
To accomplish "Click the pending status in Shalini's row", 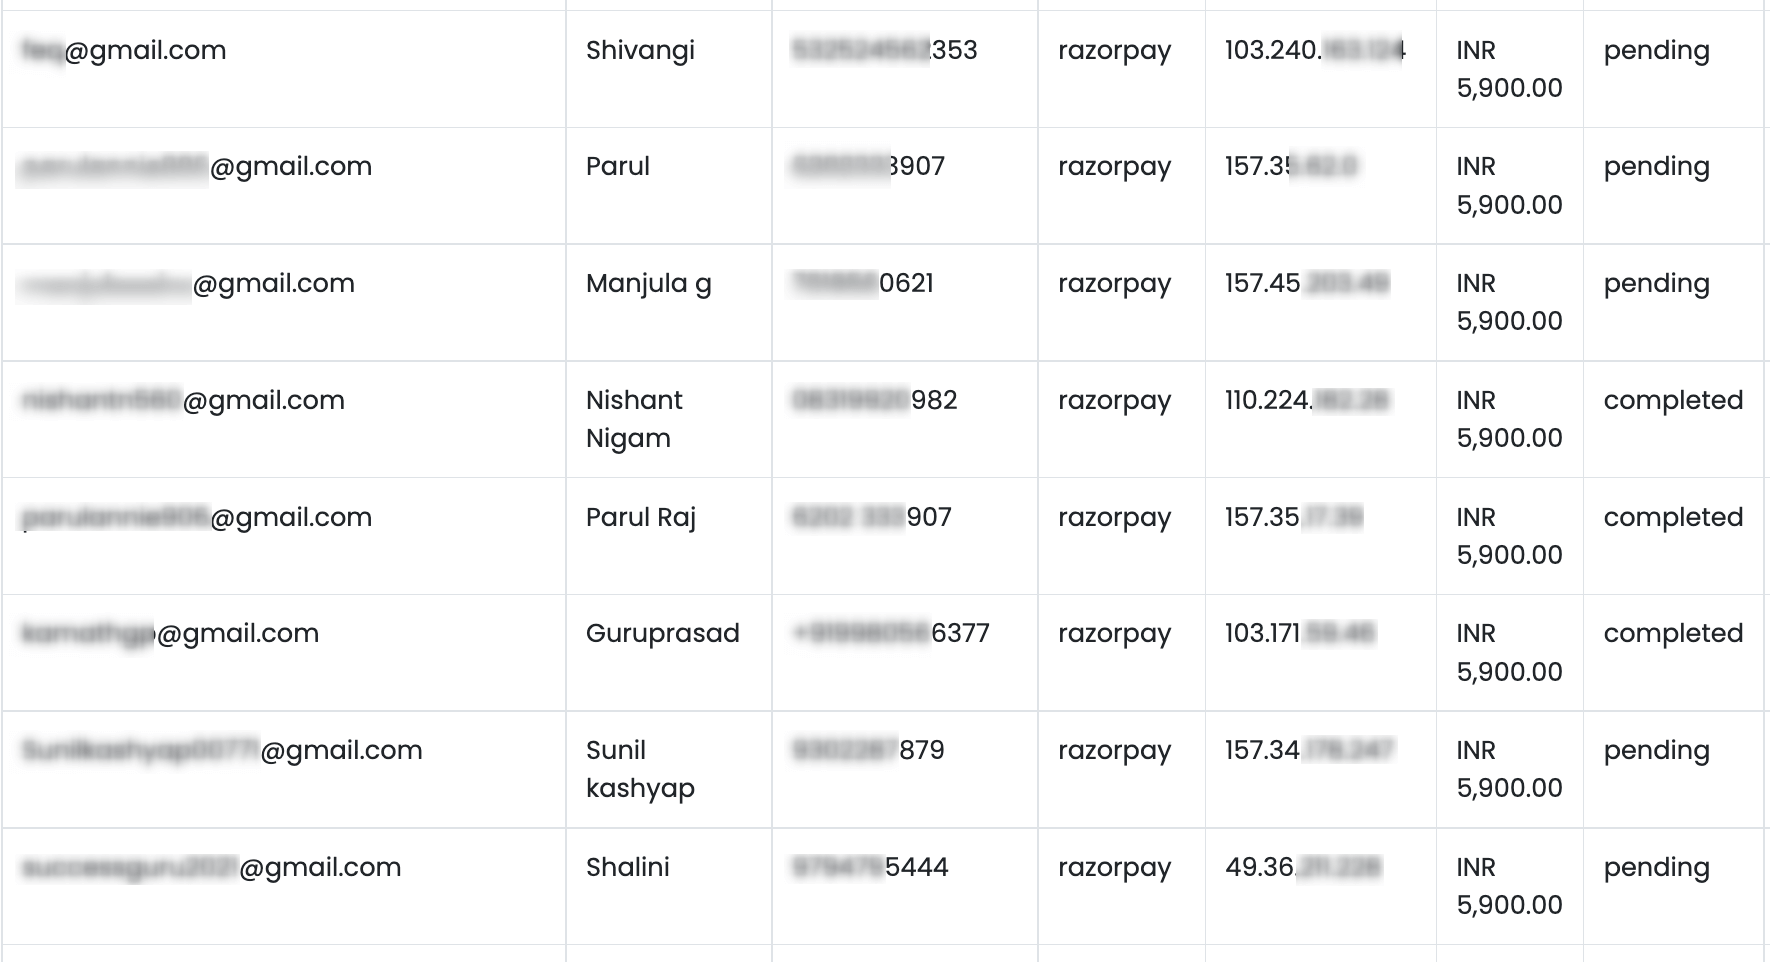I will click(x=1656, y=867).
